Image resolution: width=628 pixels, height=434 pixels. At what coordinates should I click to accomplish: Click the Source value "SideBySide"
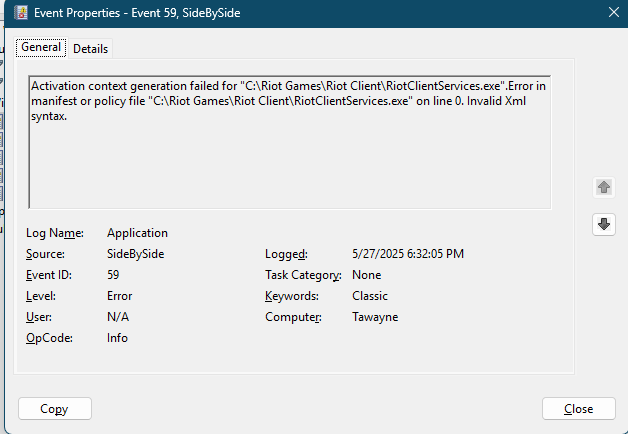click(x=135, y=254)
